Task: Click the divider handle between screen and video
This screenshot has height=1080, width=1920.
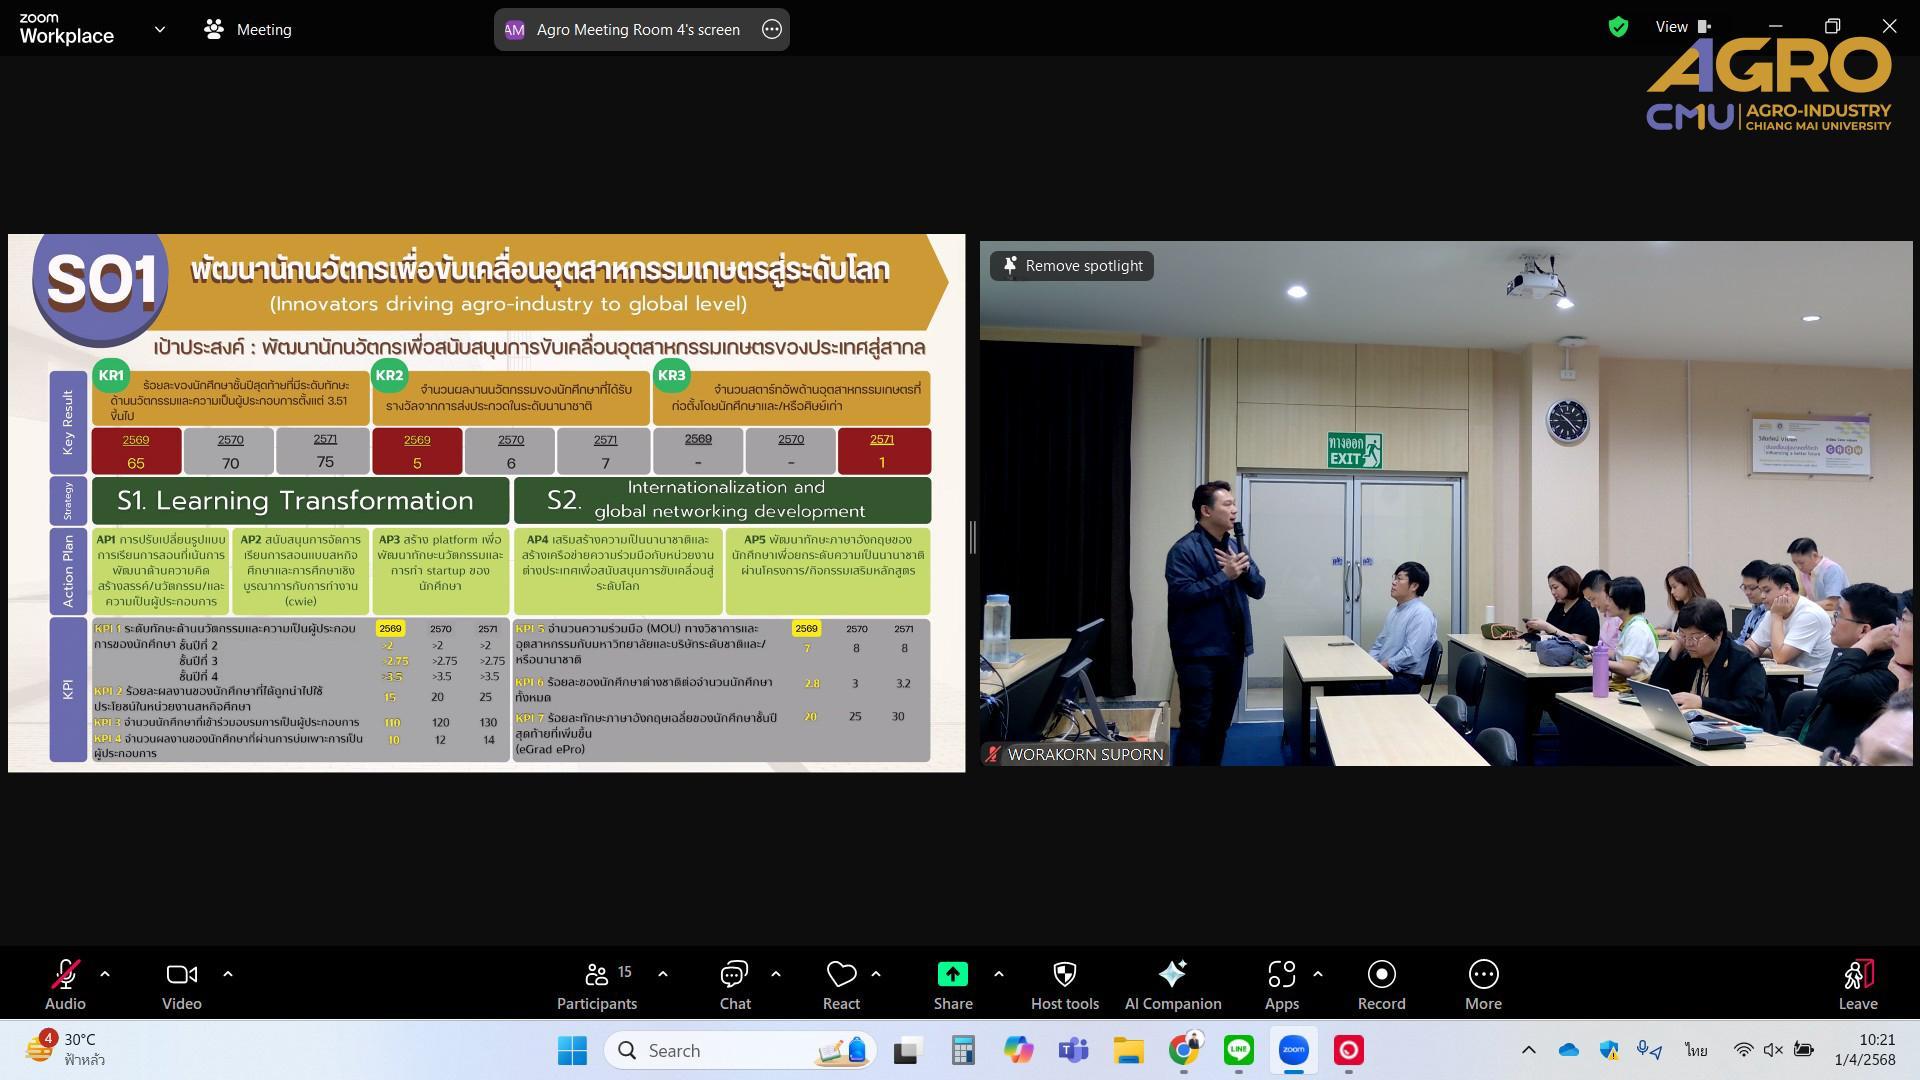Action: point(972,537)
